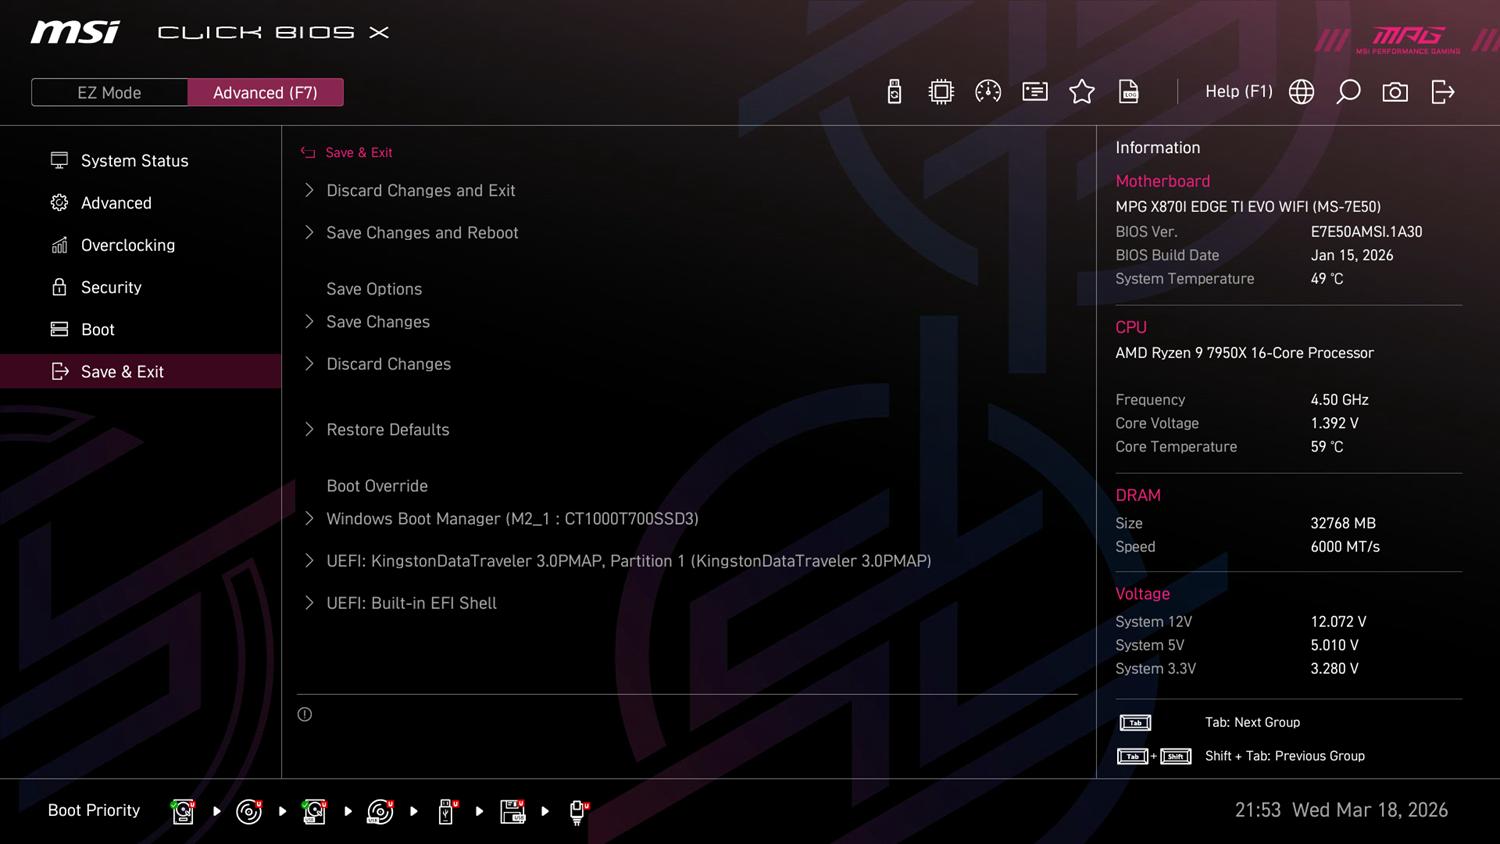
Task: Select the network boot device icon
Action: pyautogui.click(x=577, y=811)
